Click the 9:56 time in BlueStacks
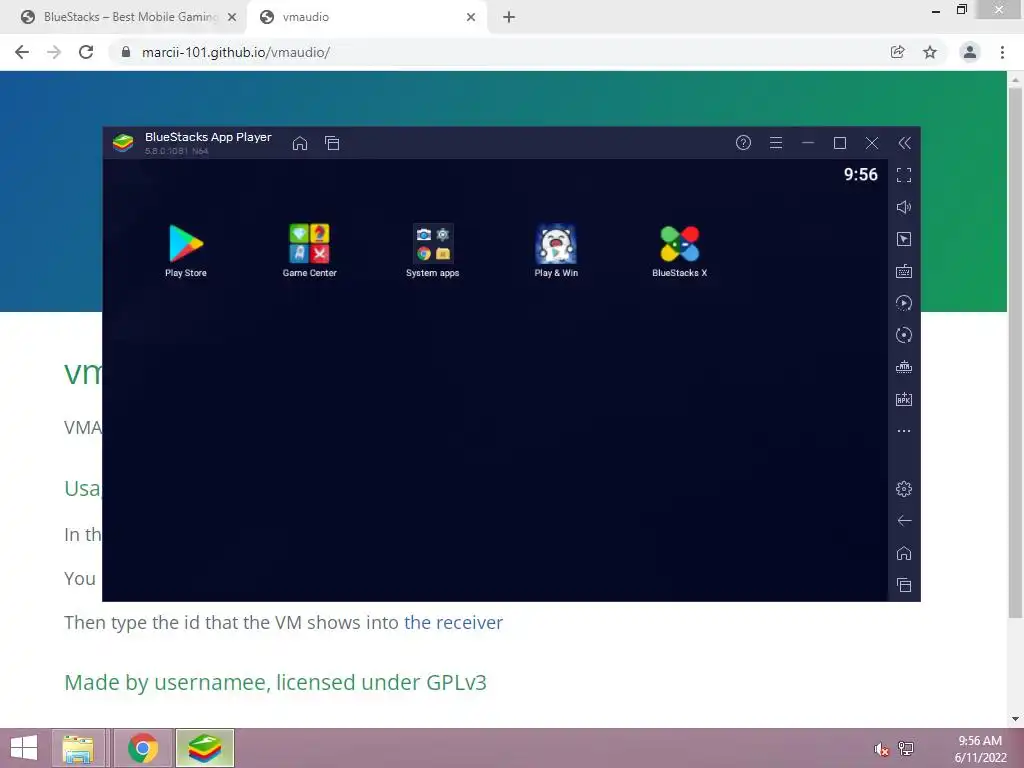 (860, 174)
